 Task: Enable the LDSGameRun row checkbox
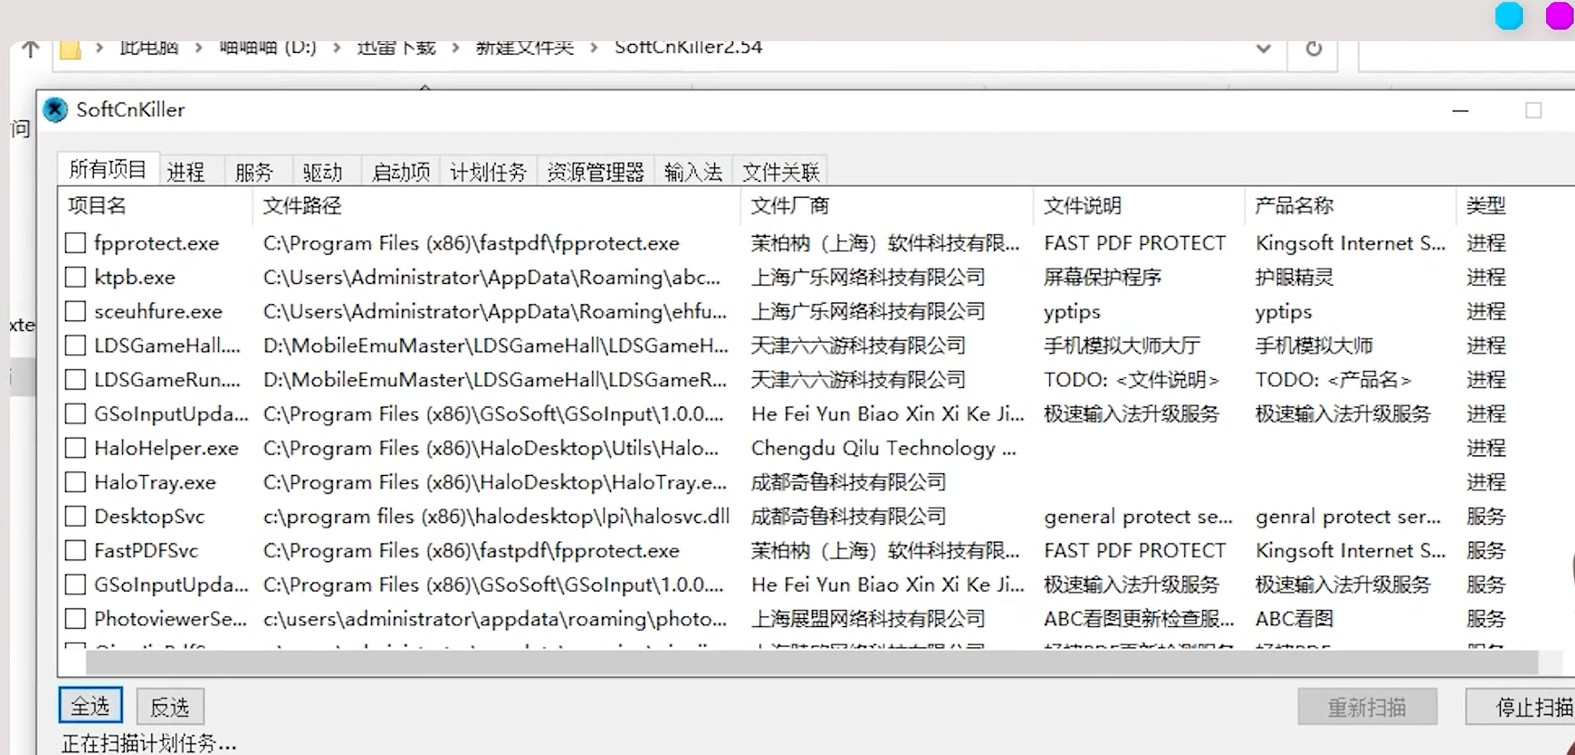click(75, 380)
